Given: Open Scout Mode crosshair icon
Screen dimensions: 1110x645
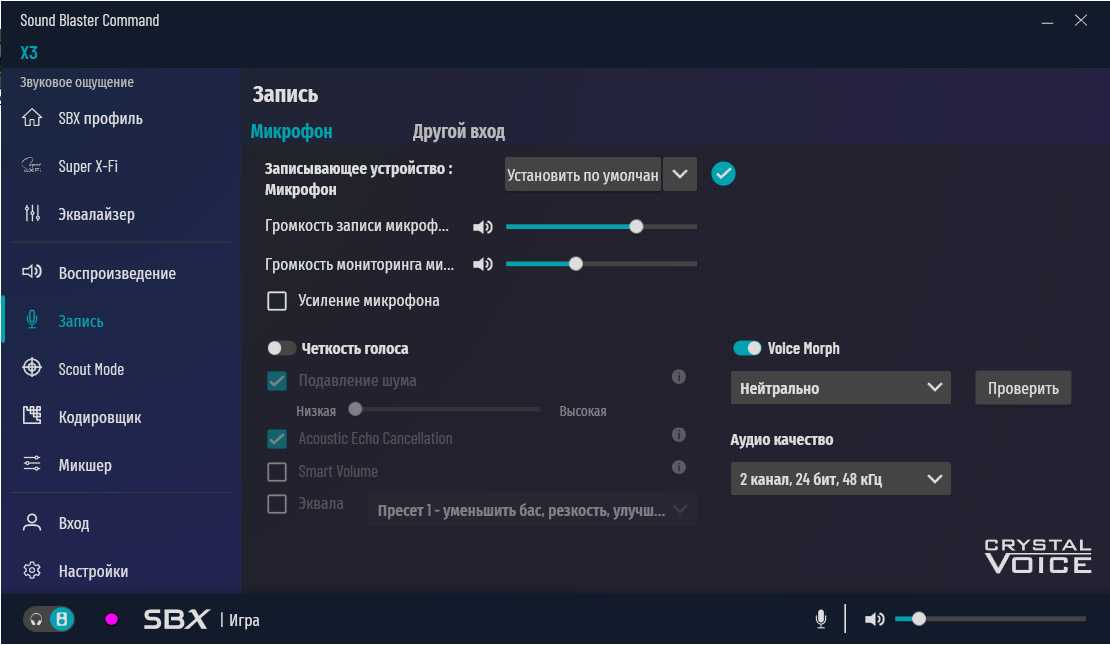Looking at the screenshot, I should click(32, 368).
